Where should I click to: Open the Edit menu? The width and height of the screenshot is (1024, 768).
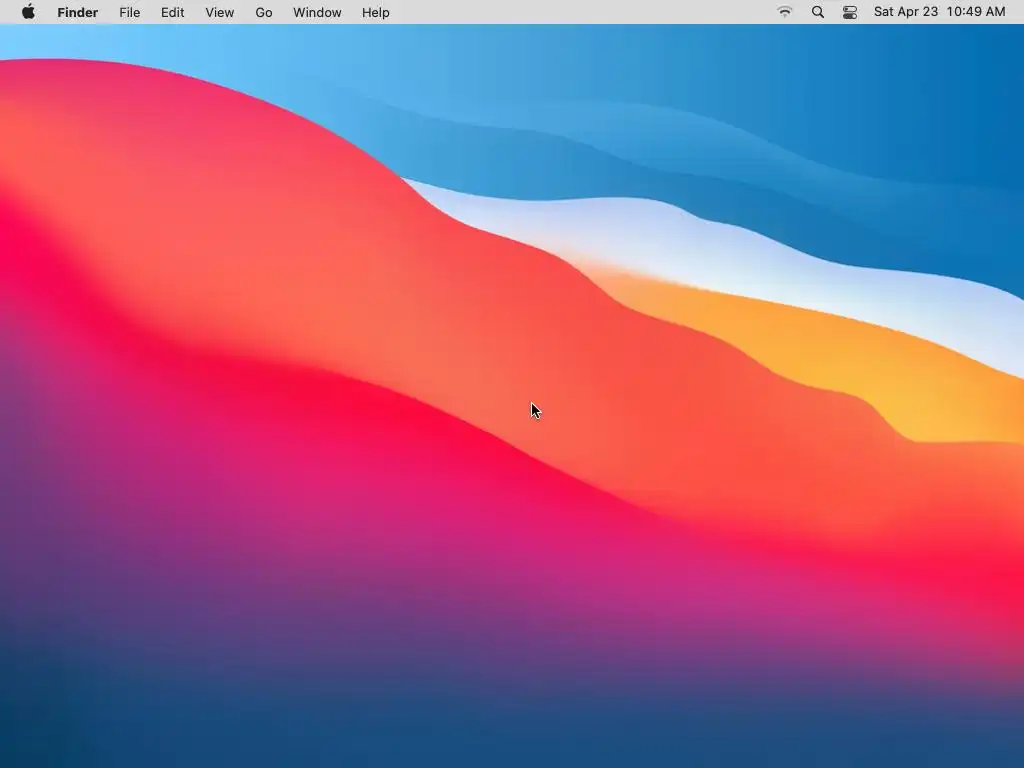(172, 12)
